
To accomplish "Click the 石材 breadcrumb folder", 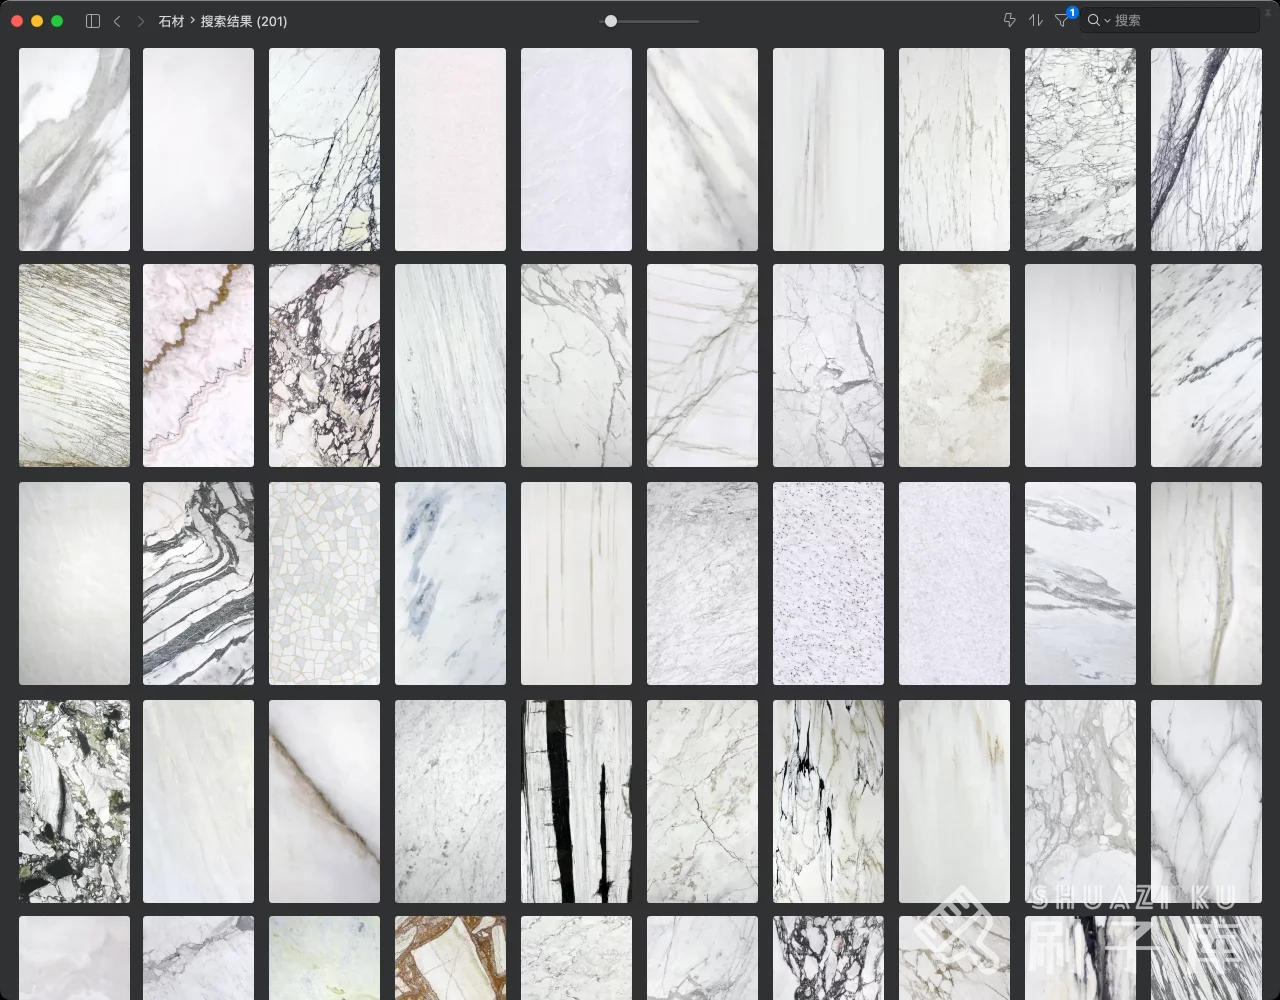I will coord(171,21).
